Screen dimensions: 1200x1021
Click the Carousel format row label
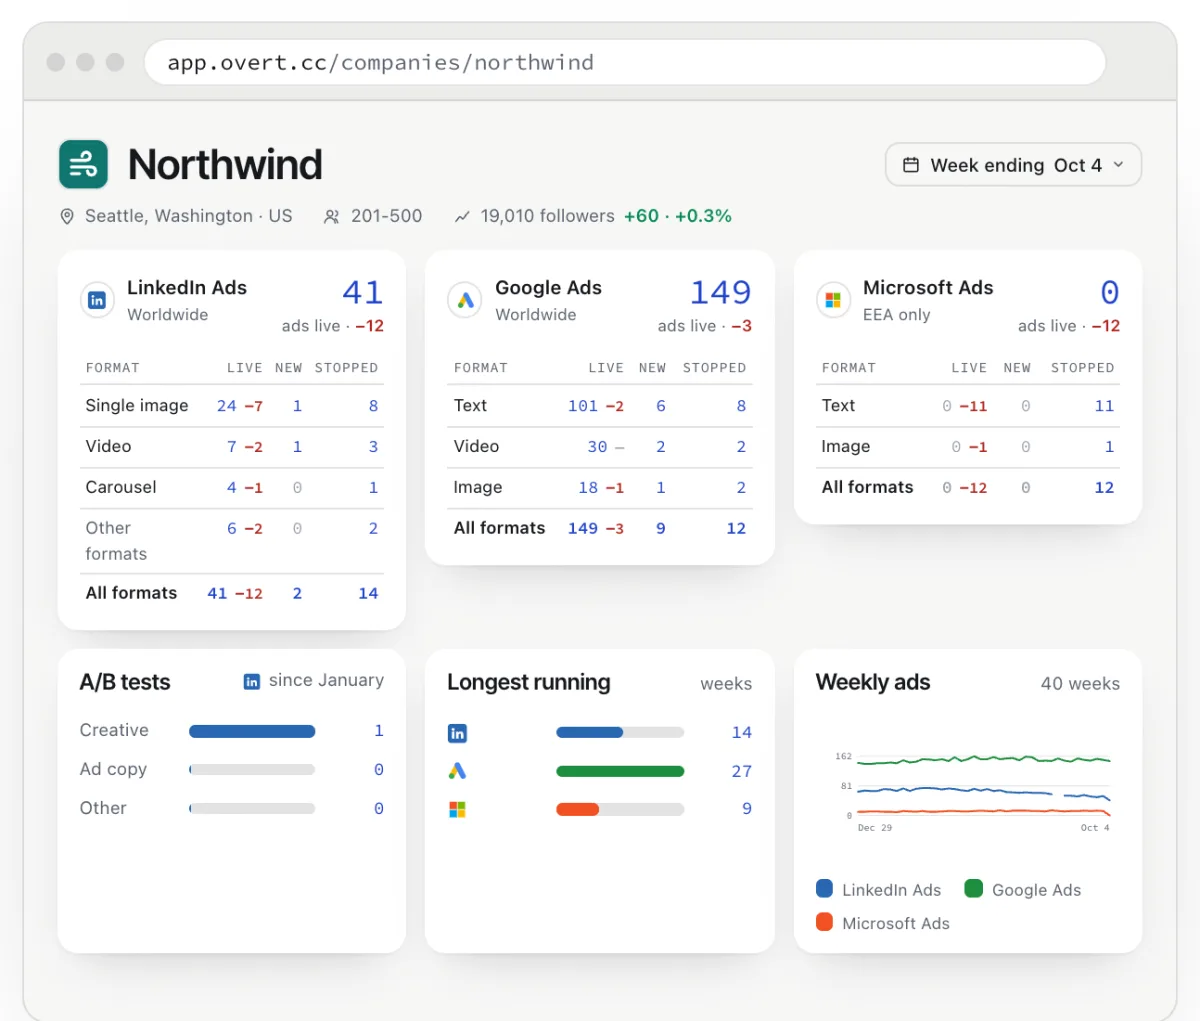121,487
